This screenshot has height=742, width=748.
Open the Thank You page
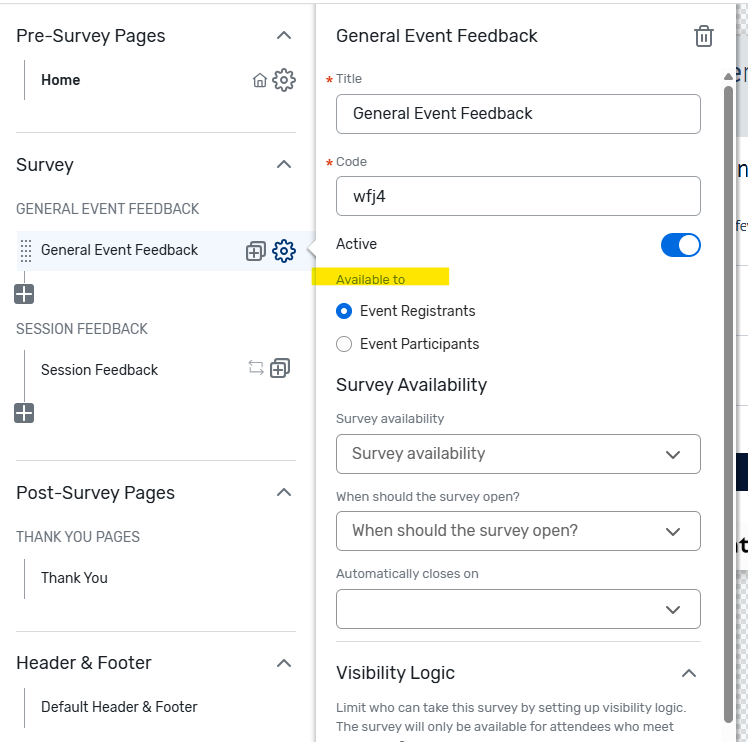(74, 578)
